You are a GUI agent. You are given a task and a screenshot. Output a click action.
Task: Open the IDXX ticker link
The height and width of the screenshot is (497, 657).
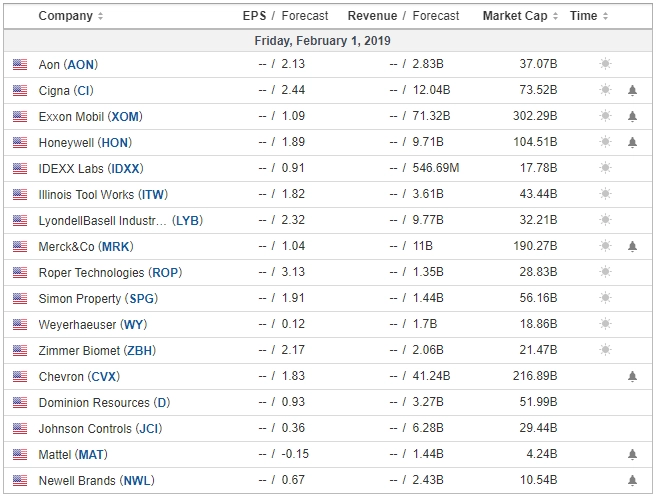tap(125, 168)
